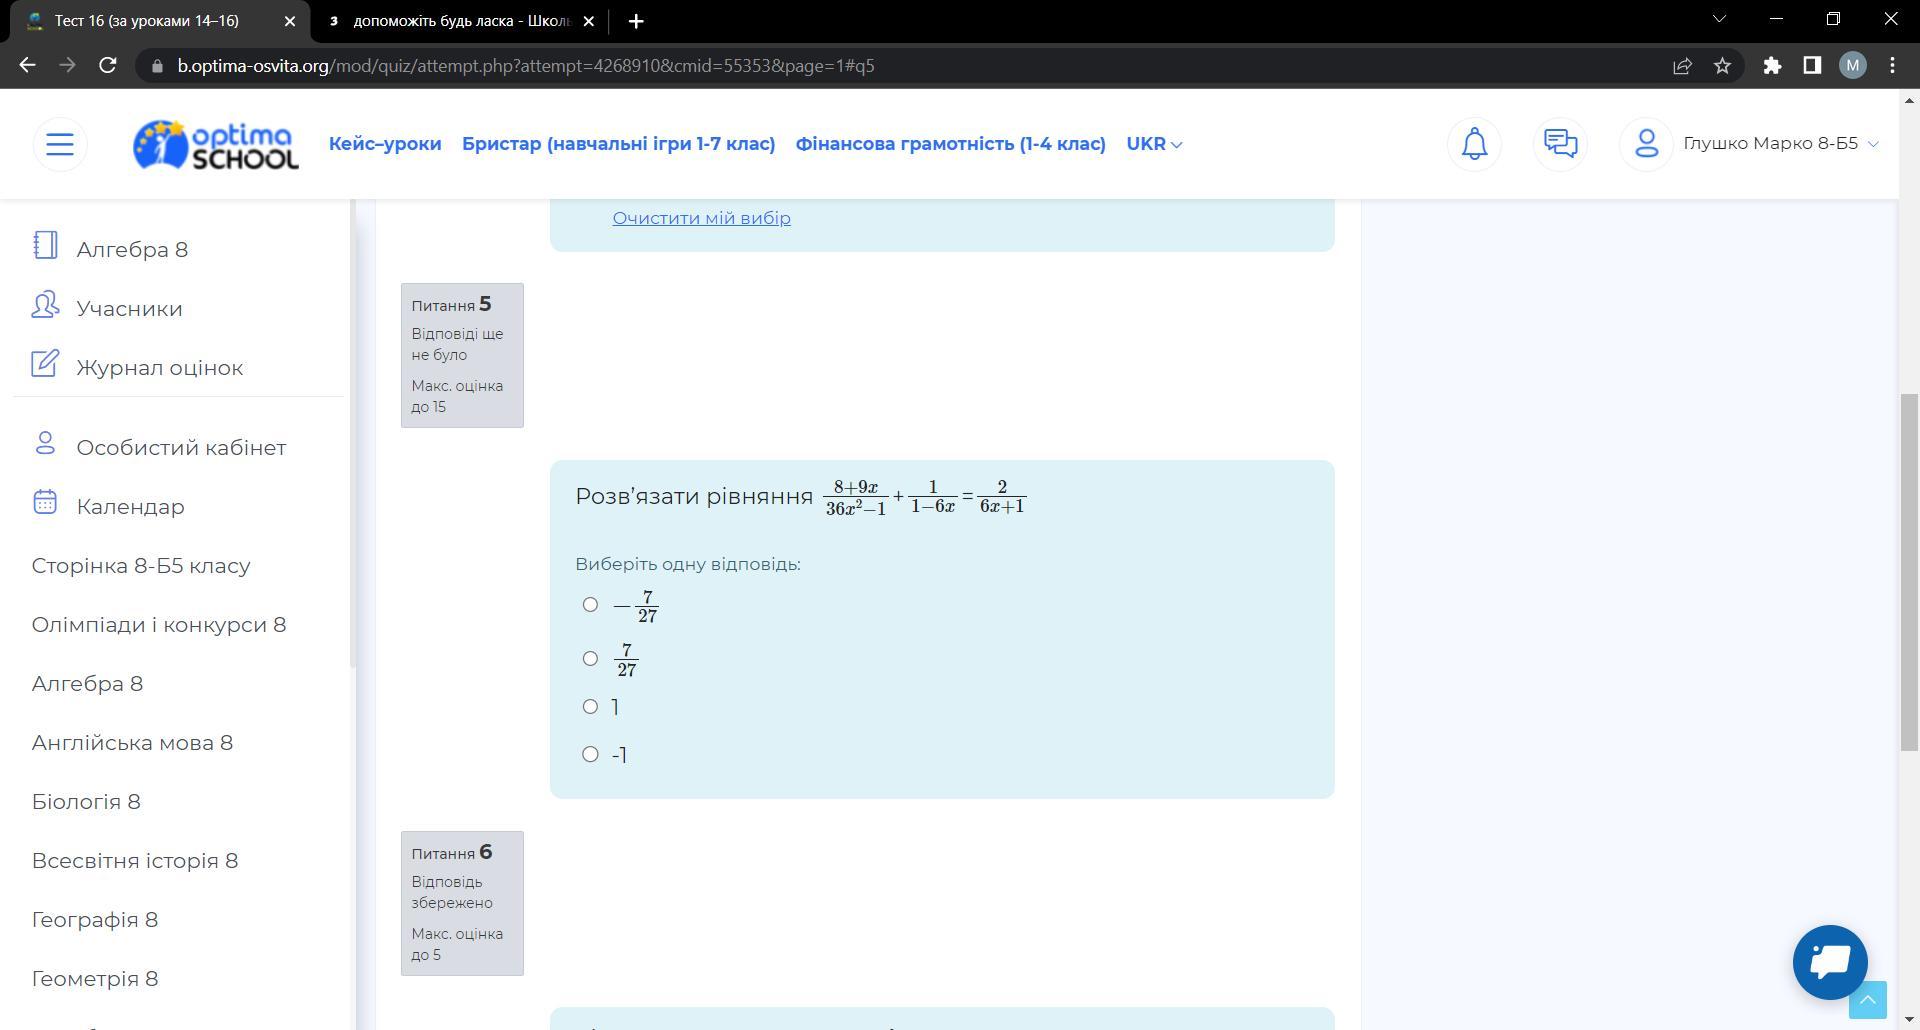
Task: Open a new browser tab
Action: point(636,21)
